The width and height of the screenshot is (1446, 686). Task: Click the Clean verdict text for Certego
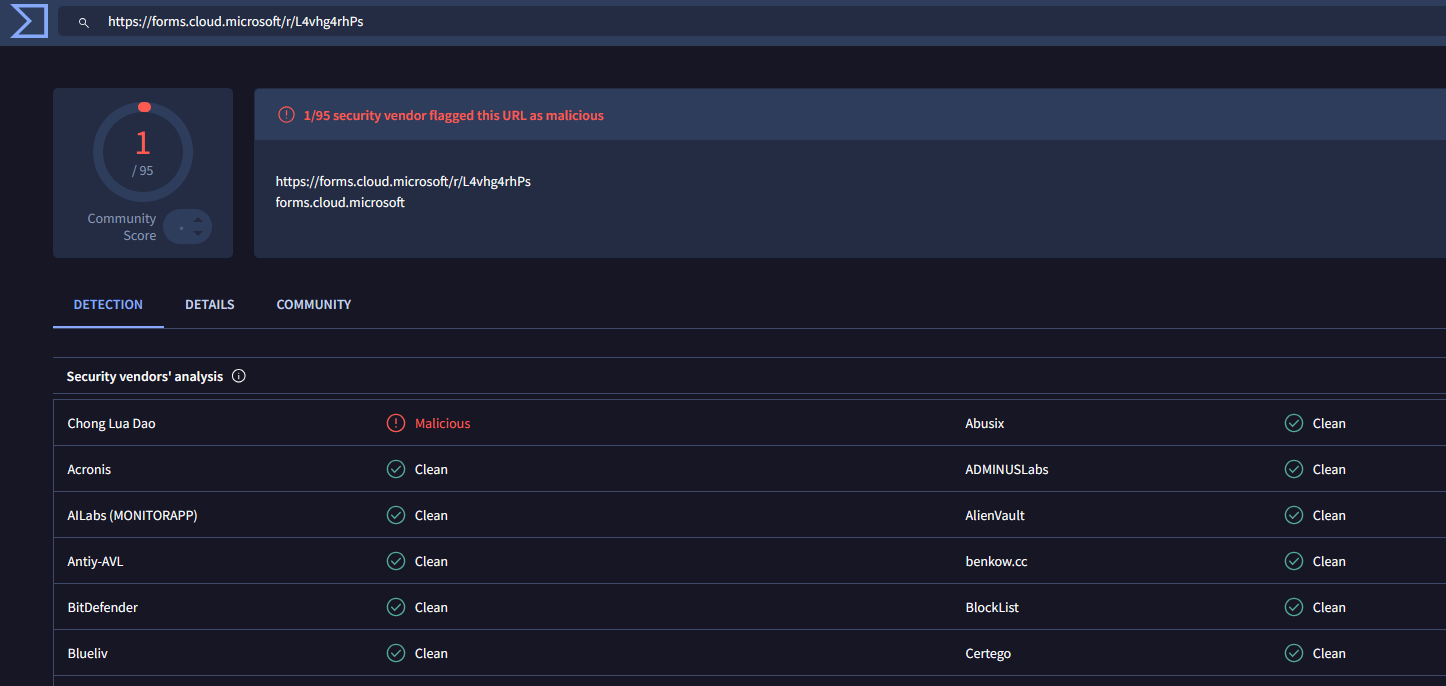(1329, 653)
